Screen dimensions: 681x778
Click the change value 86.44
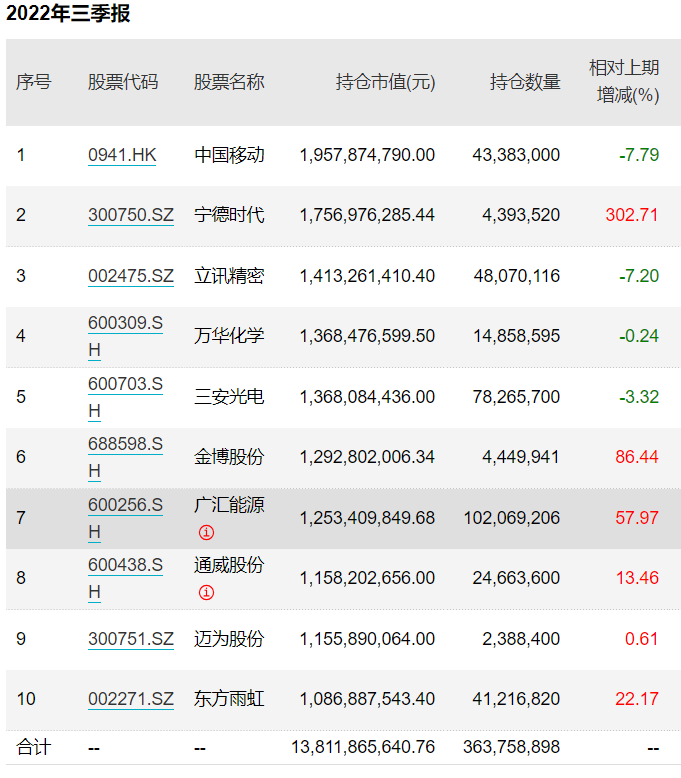coord(637,457)
